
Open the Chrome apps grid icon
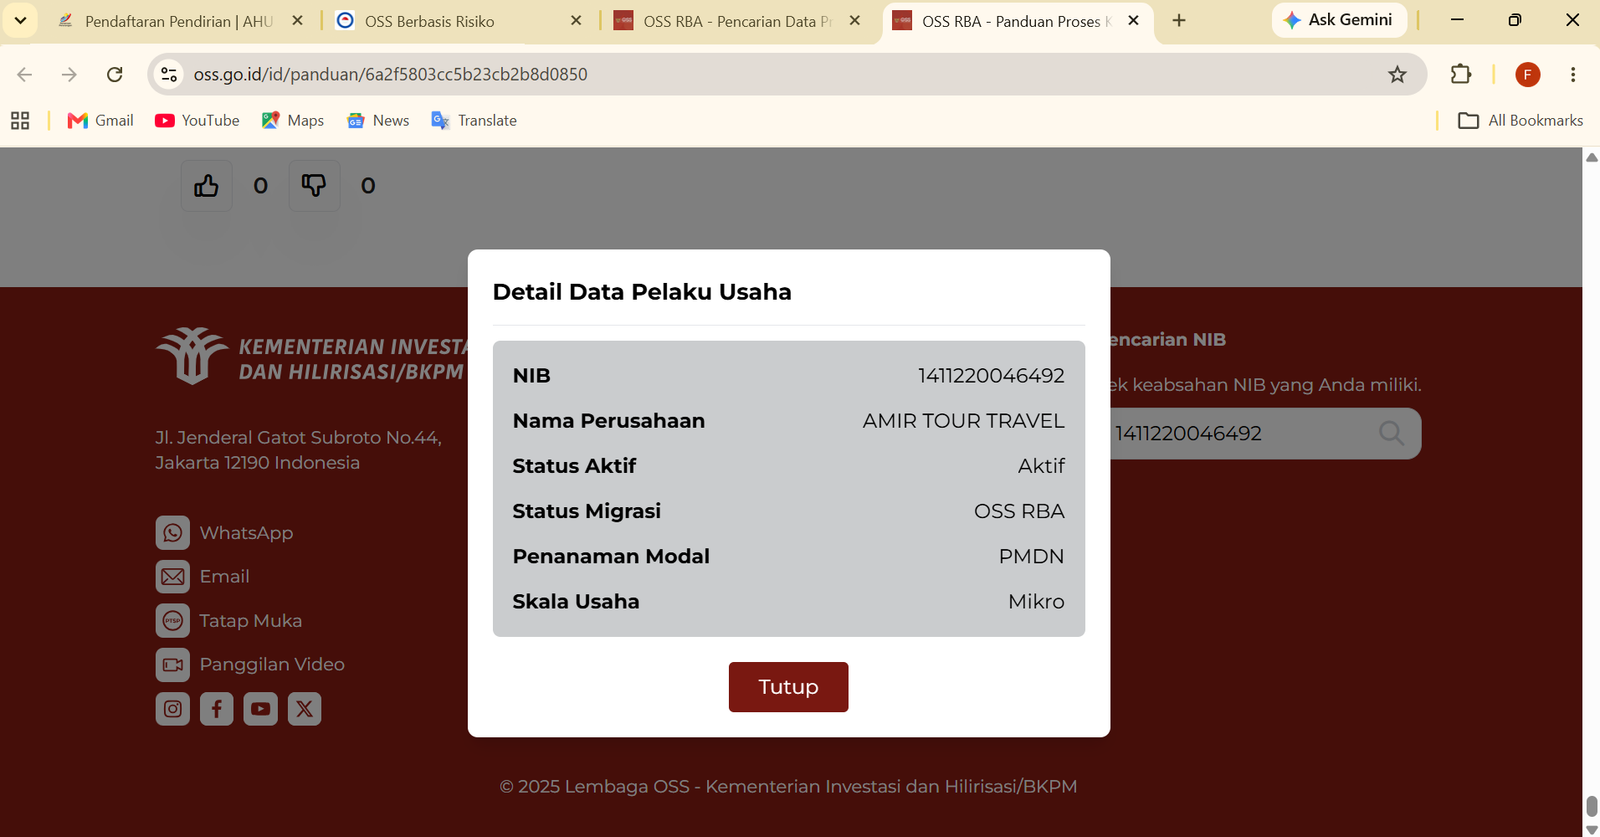(x=20, y=121)
